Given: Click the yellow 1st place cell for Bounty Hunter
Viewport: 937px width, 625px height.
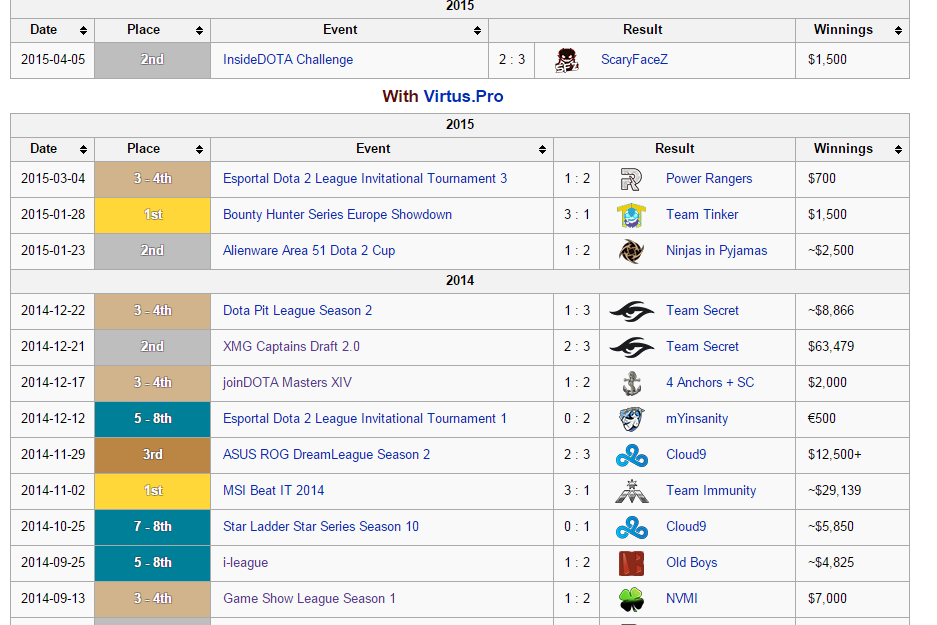Looking at the screenshot, I should click(x=152, y=215).
